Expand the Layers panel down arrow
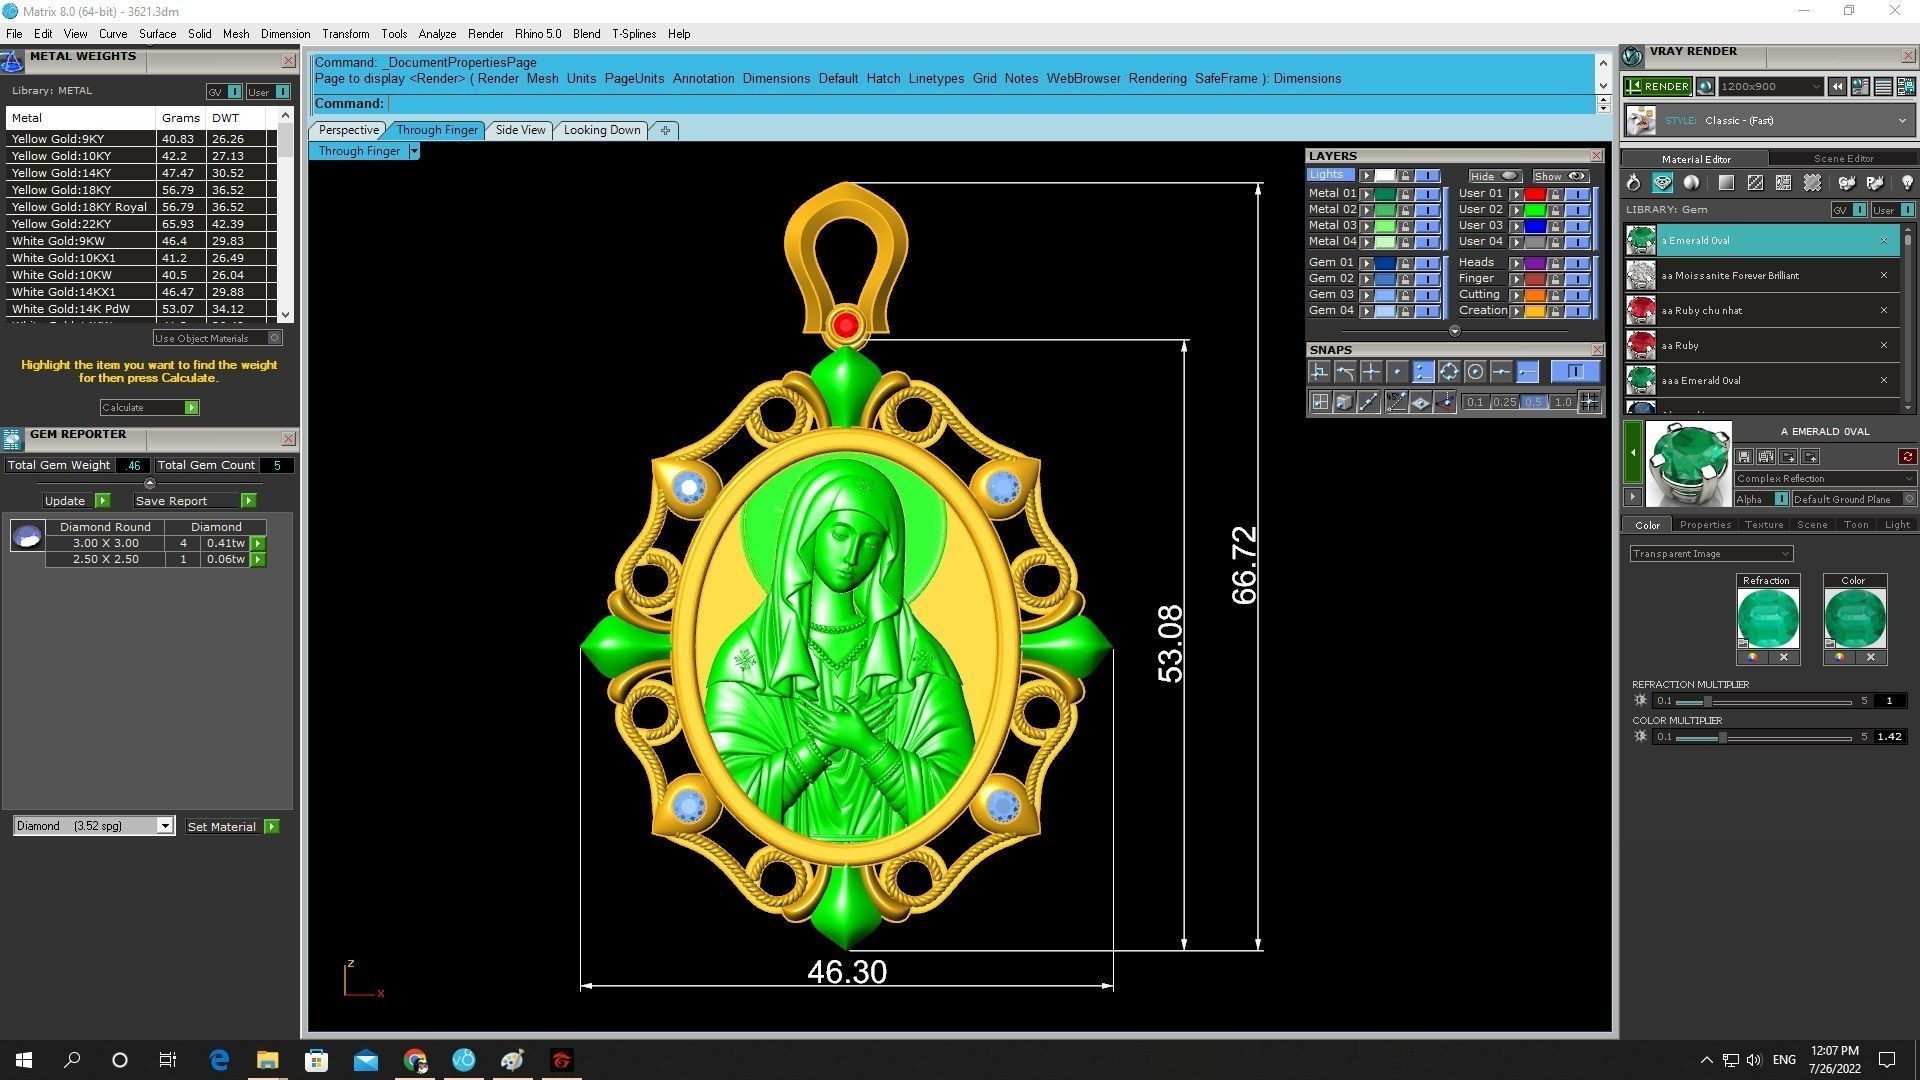Image resolution: width=1920 pixels, height=1080 pixels. point(1454,331)
